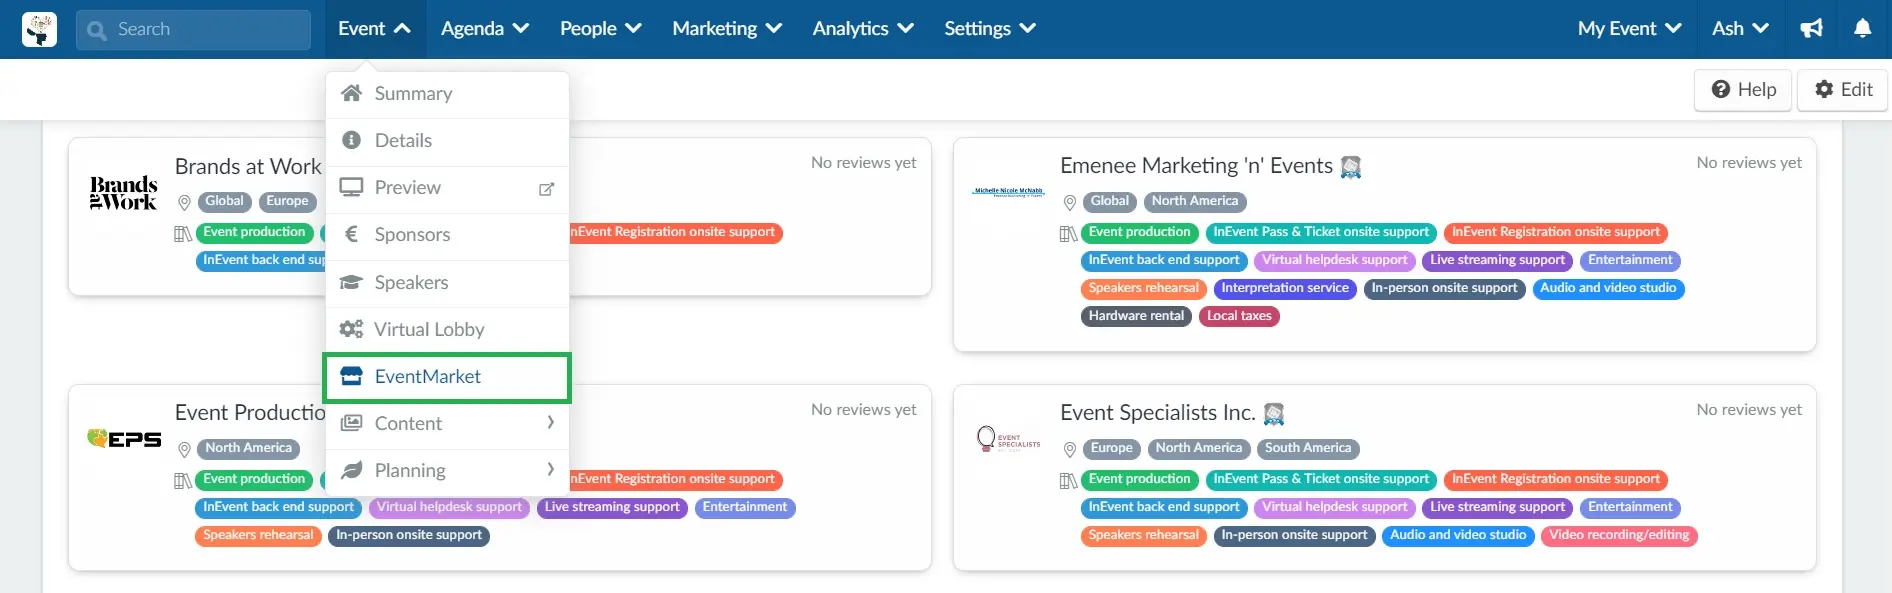Select Summary in Event menu
Viewport: 1892px width, 593px height.
(x=447, y=94)
